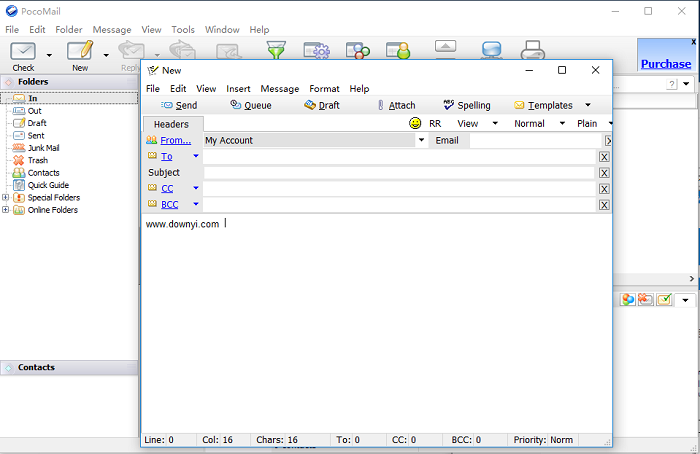700x454 pixels.
Task: Open the My Account dropdown
Action: pyautogui.click(x=421, y=141)
